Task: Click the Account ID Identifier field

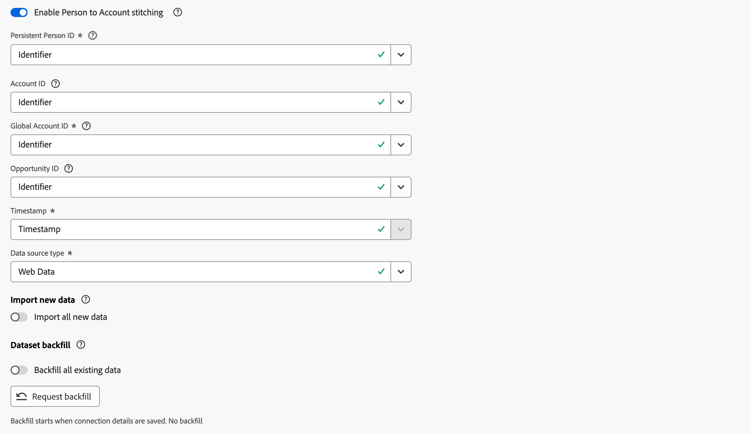Action: 200,102
